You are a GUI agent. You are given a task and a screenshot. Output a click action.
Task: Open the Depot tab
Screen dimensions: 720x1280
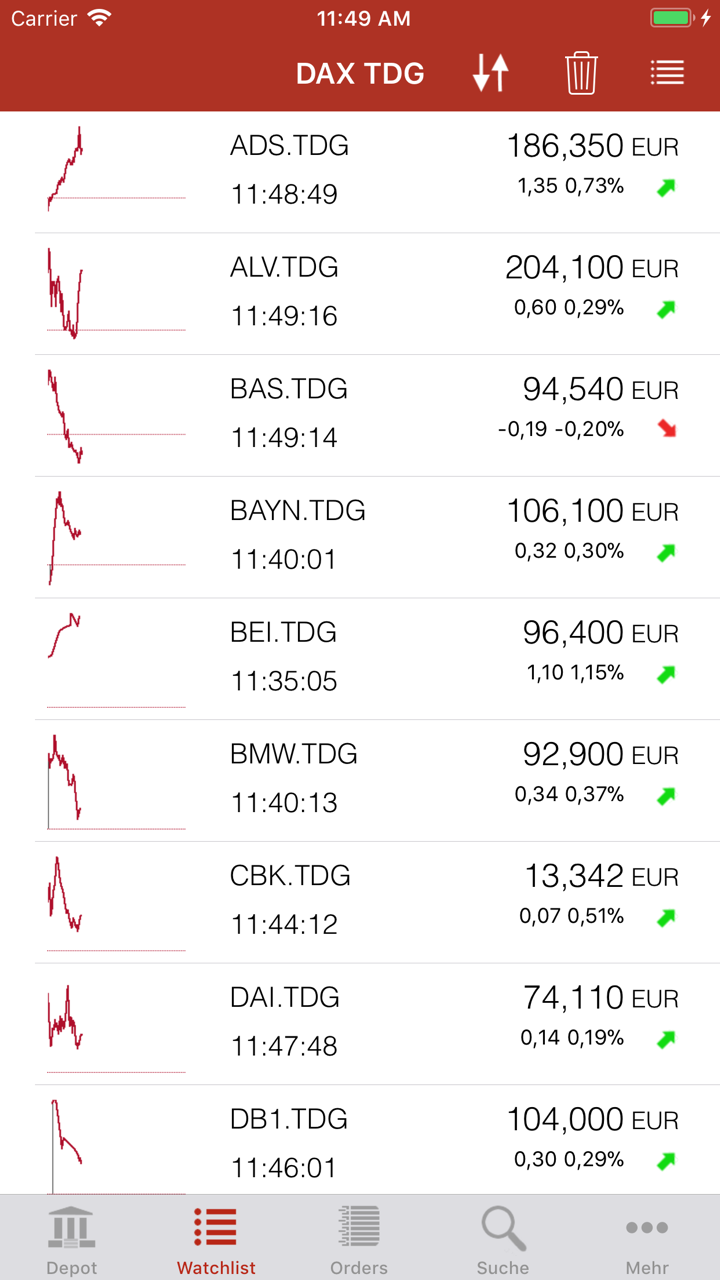(72, 1238)
